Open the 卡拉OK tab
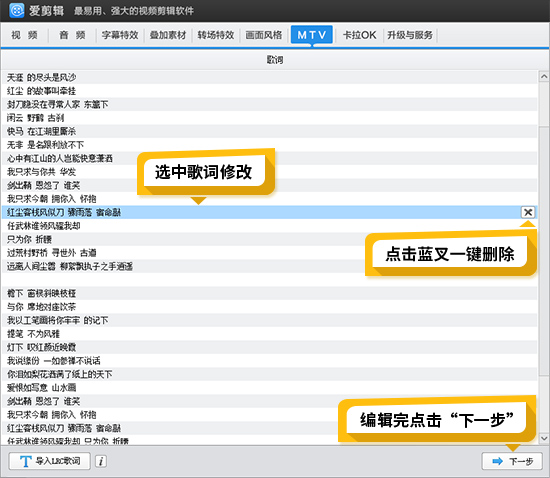 [x=359, y=35]
